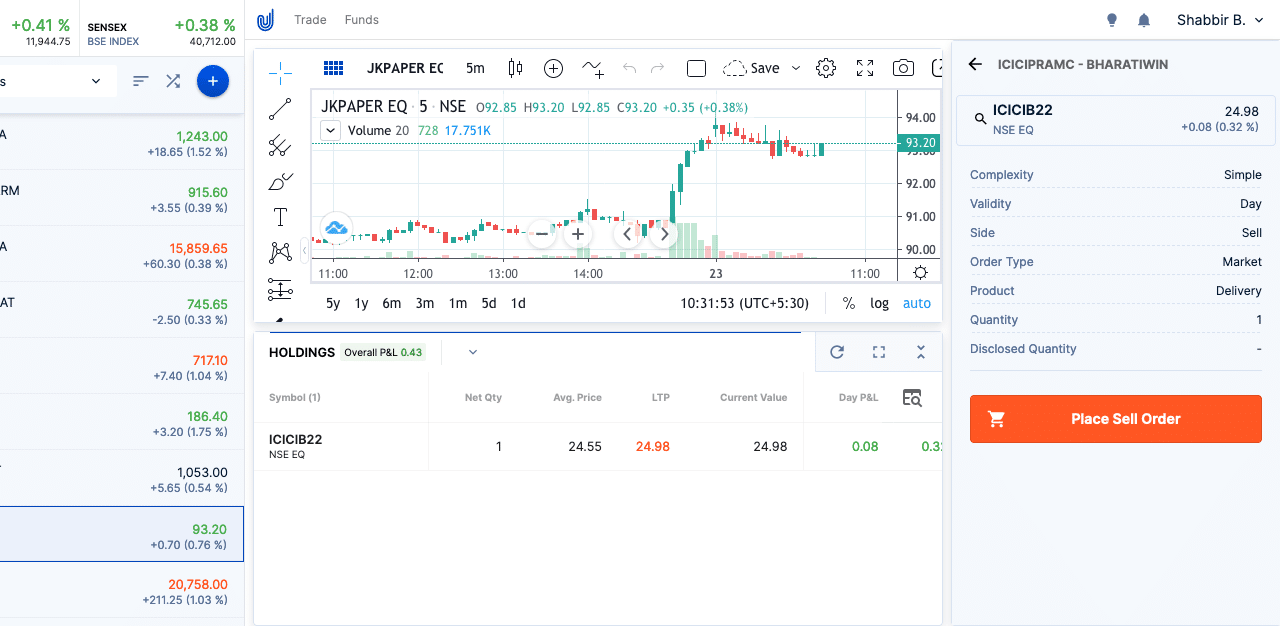Image resolution: width=1280 pixels, height=626 pixels.
Task: Click the undo arrow in chart toolbar
Action: click(629, 68)
